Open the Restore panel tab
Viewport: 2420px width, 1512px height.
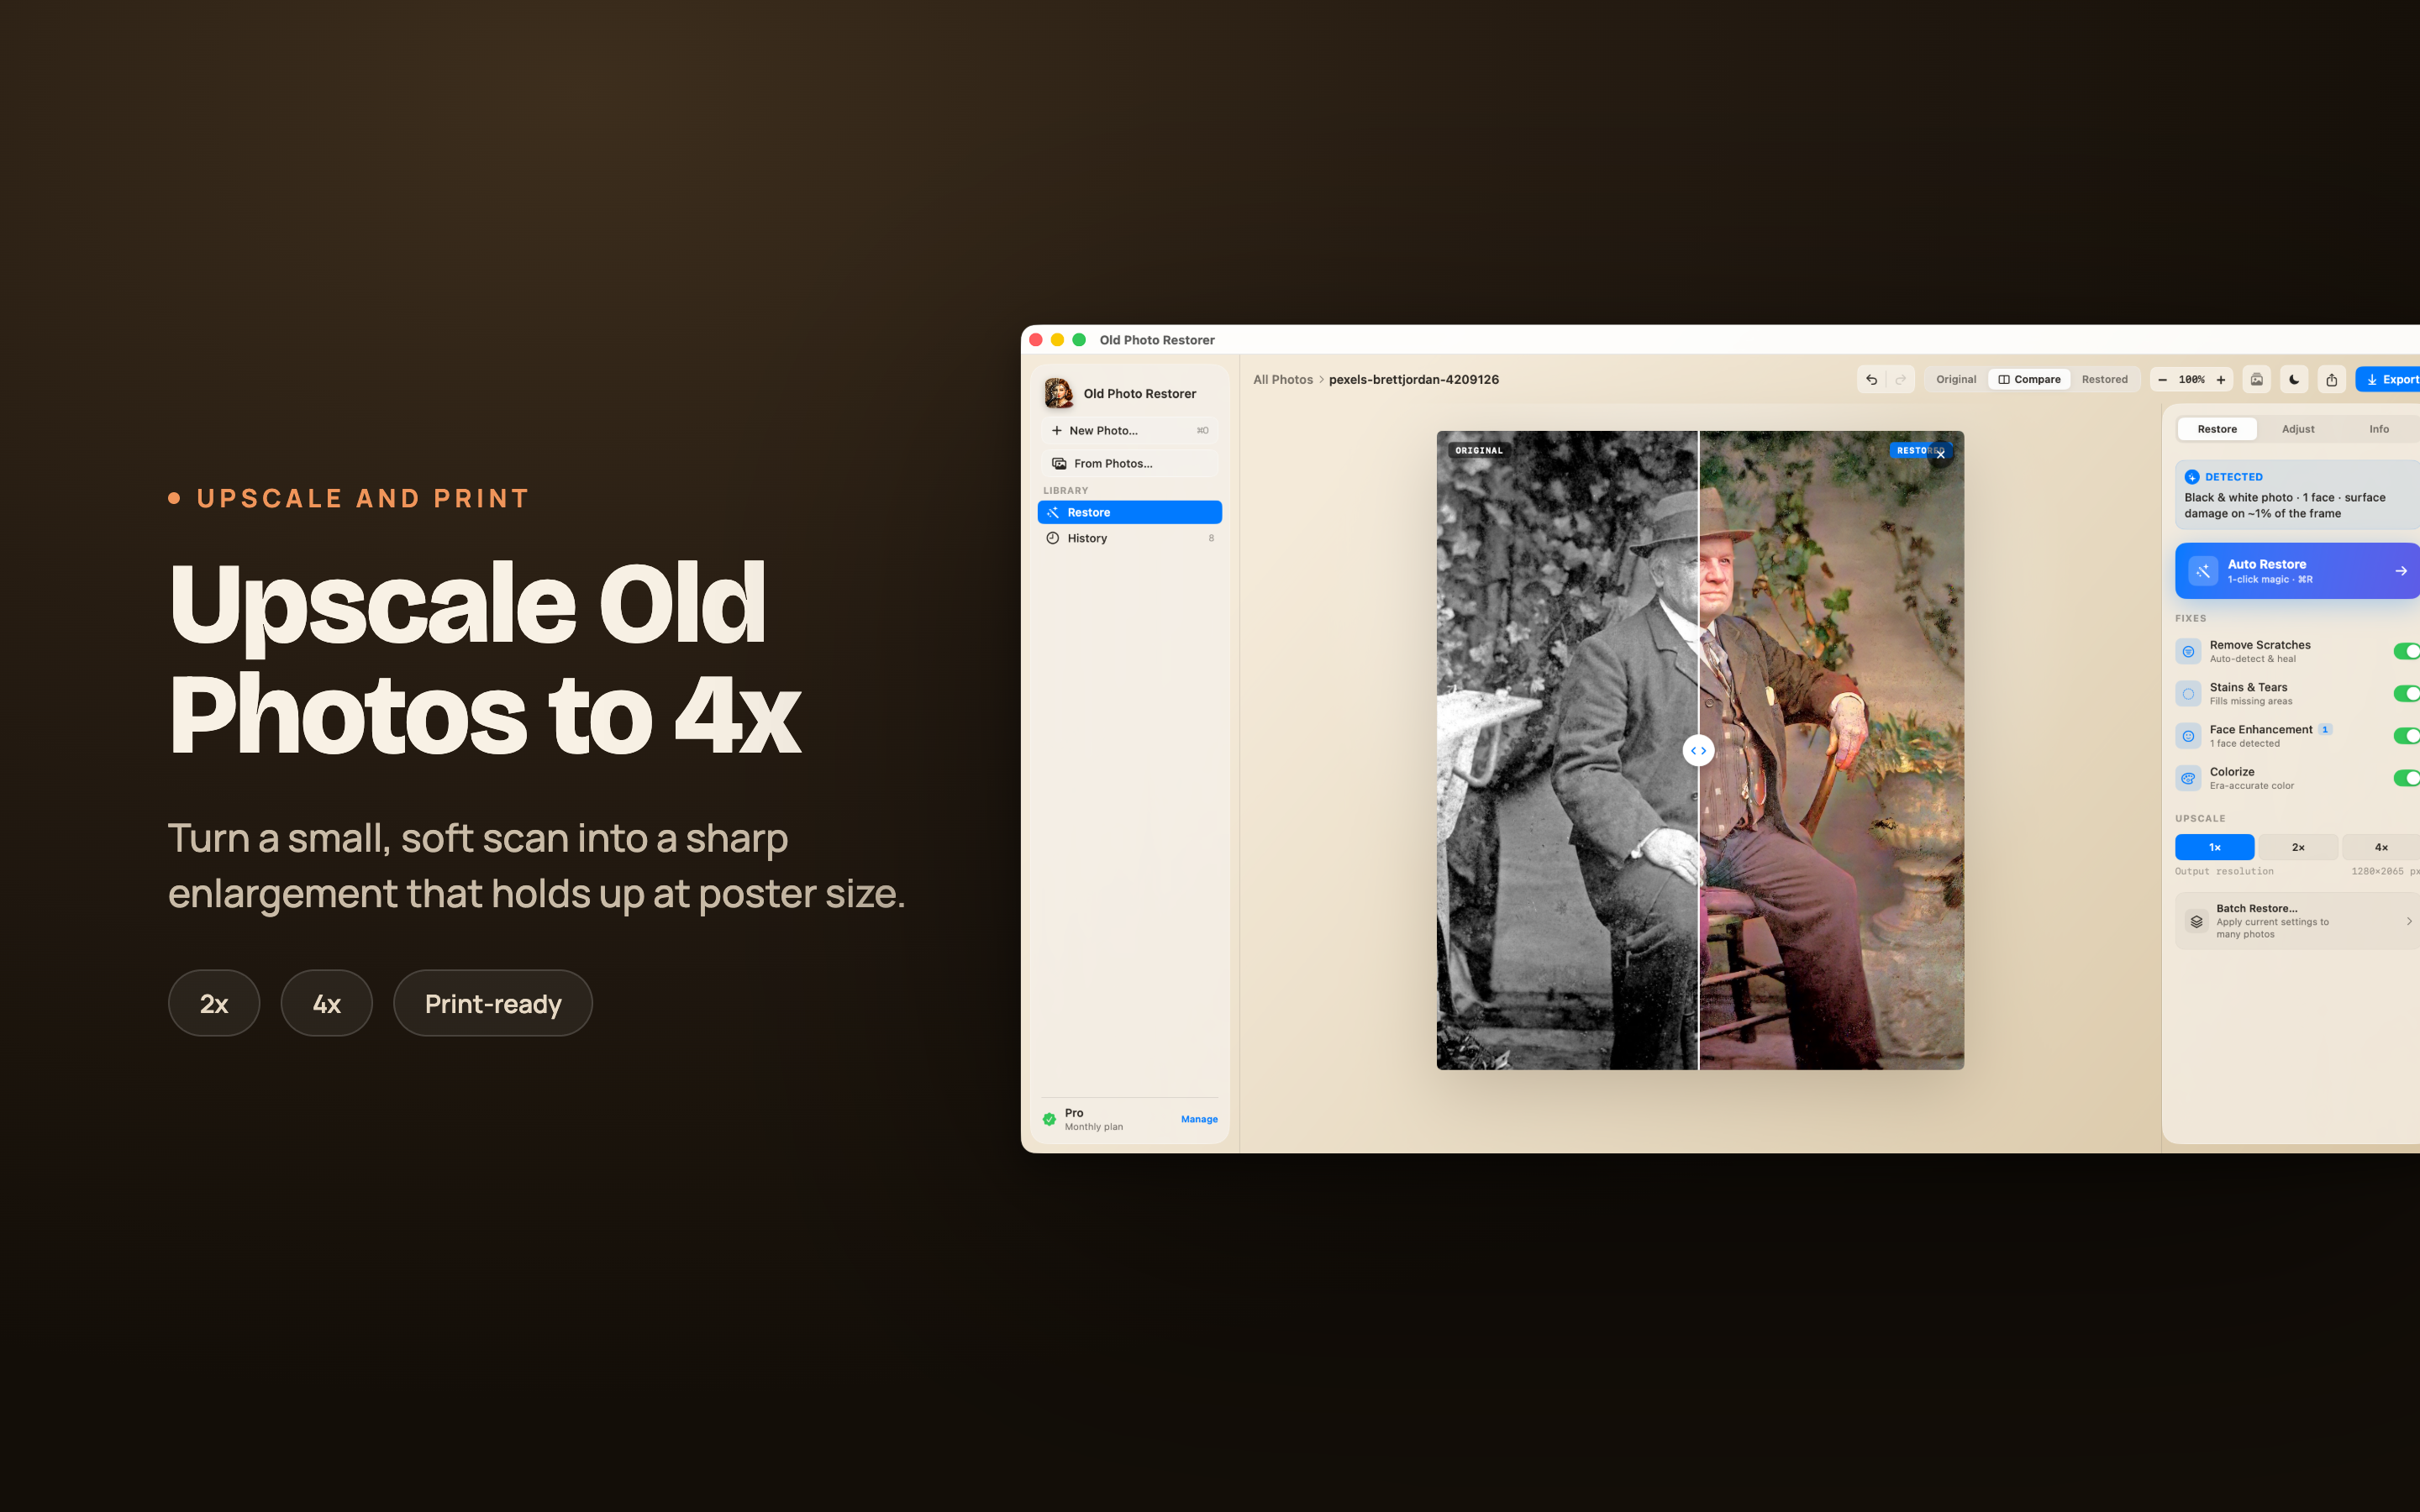coord(2217,429)
